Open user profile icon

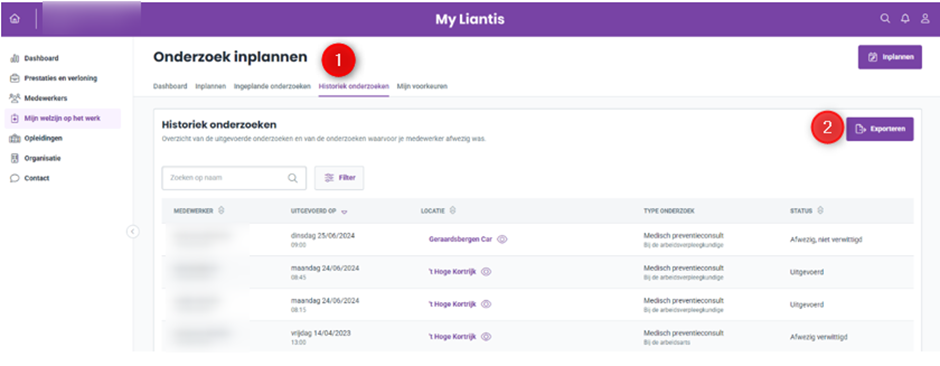click(x=925, y=19)
